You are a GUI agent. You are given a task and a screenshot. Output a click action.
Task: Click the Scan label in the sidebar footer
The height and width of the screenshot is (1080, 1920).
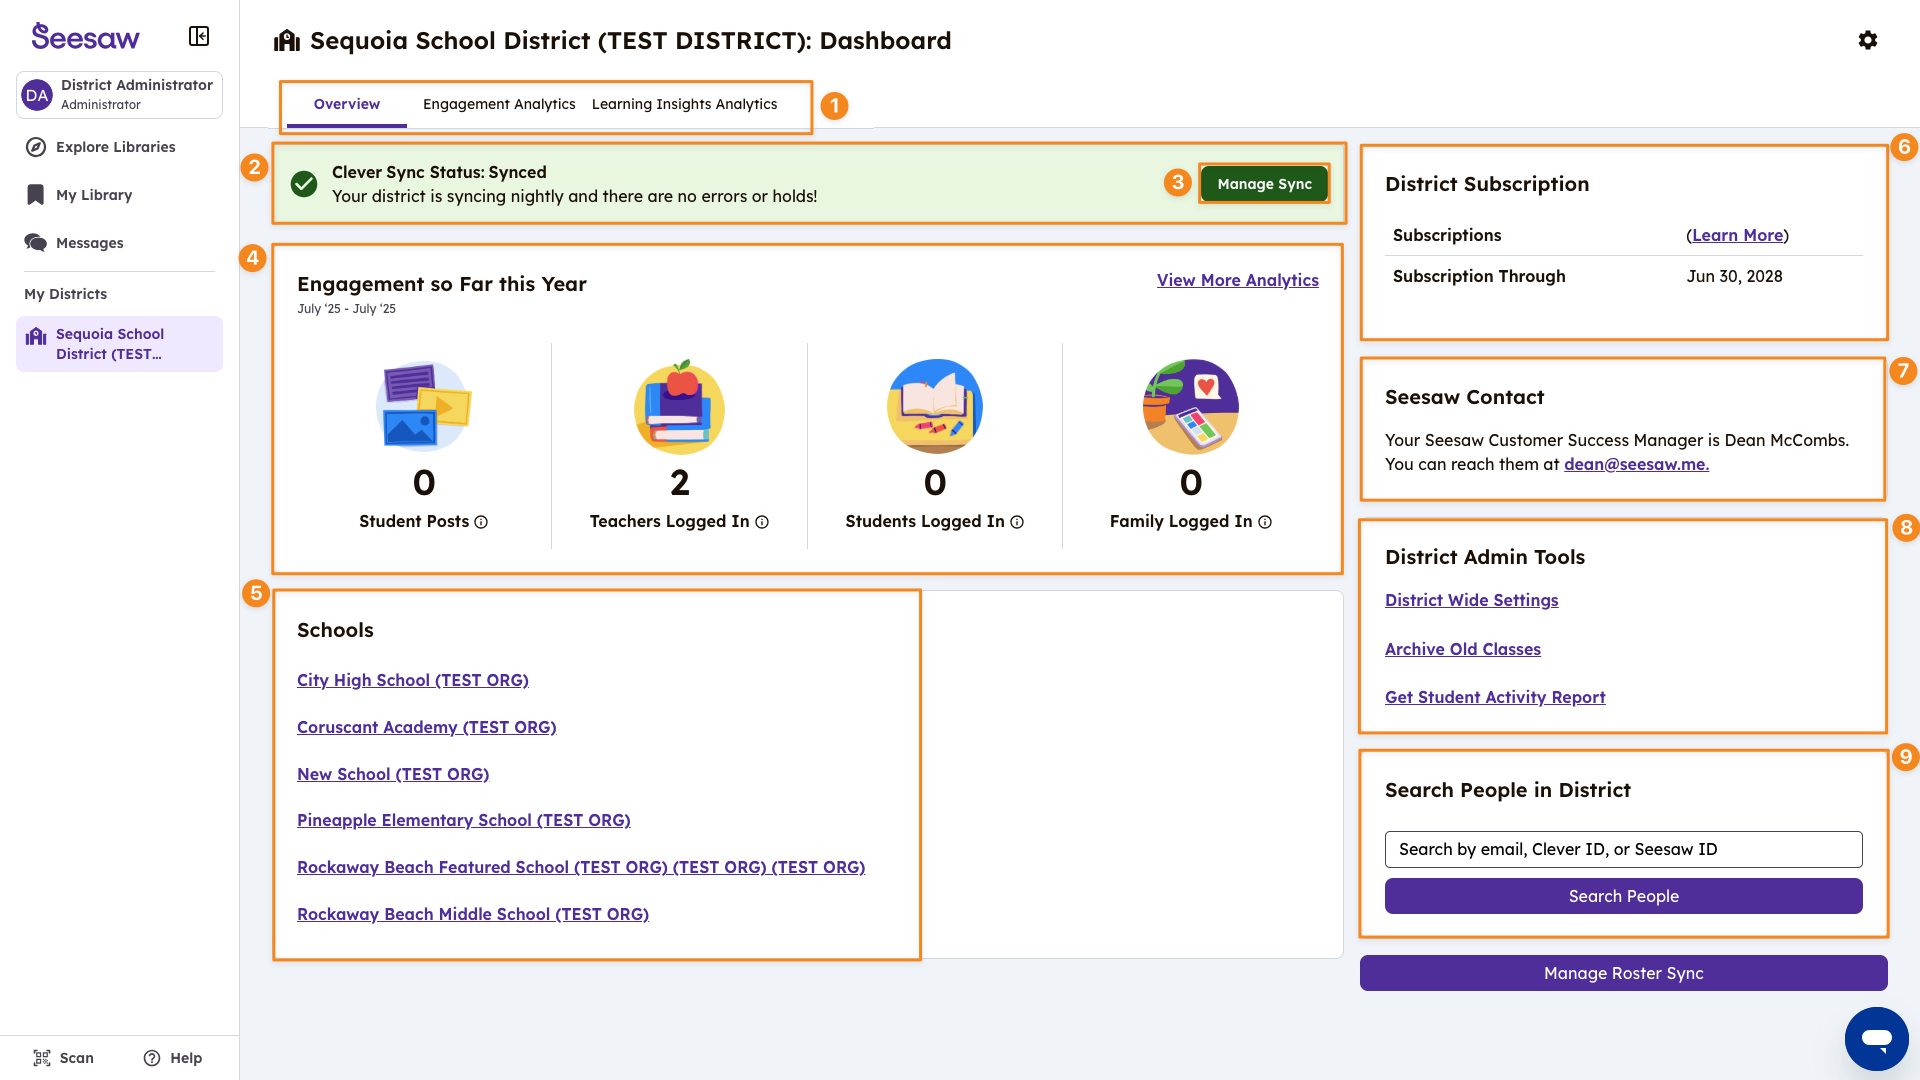point(77,1058)
